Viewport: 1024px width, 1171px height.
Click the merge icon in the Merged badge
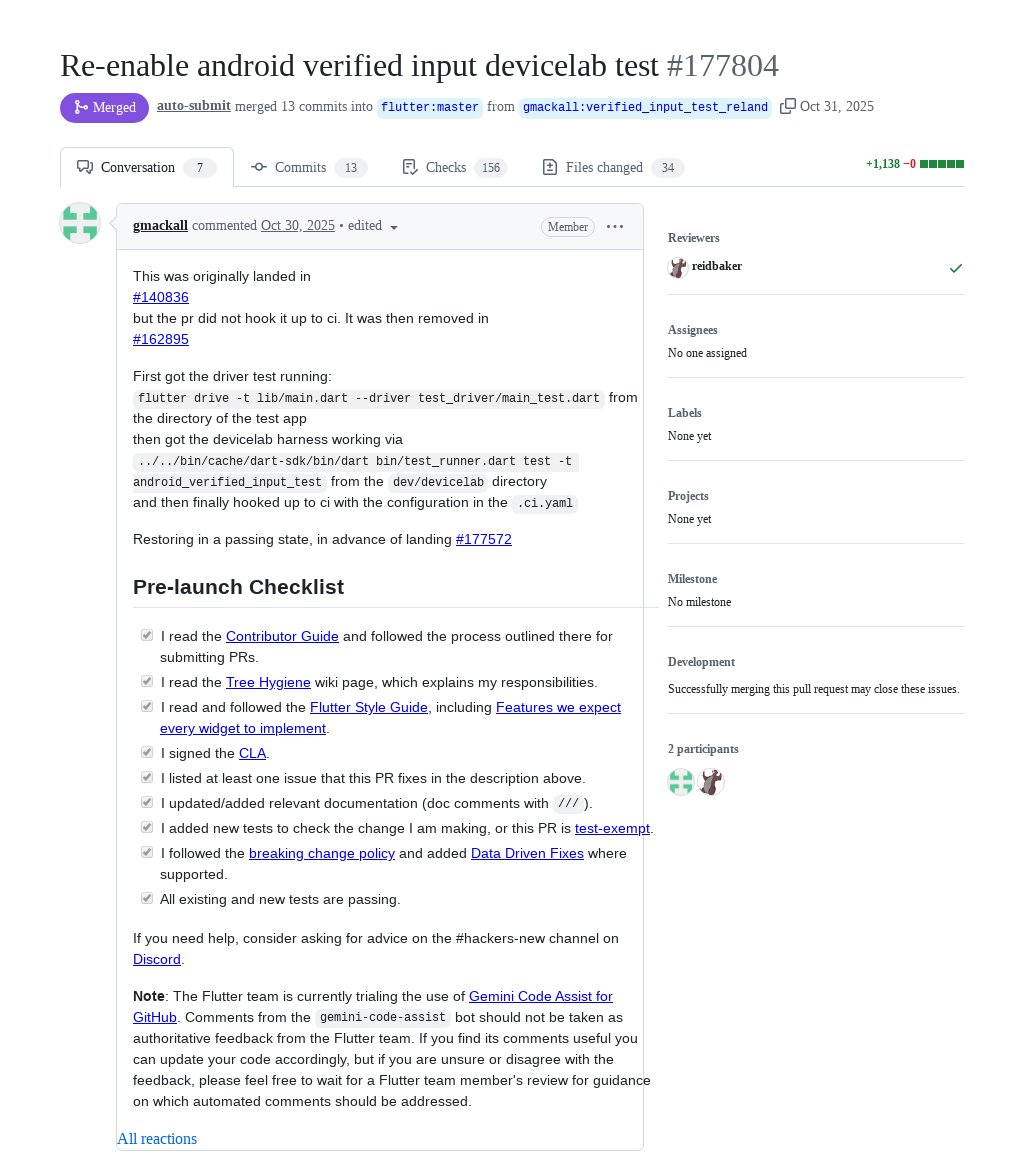click(81, 108)
